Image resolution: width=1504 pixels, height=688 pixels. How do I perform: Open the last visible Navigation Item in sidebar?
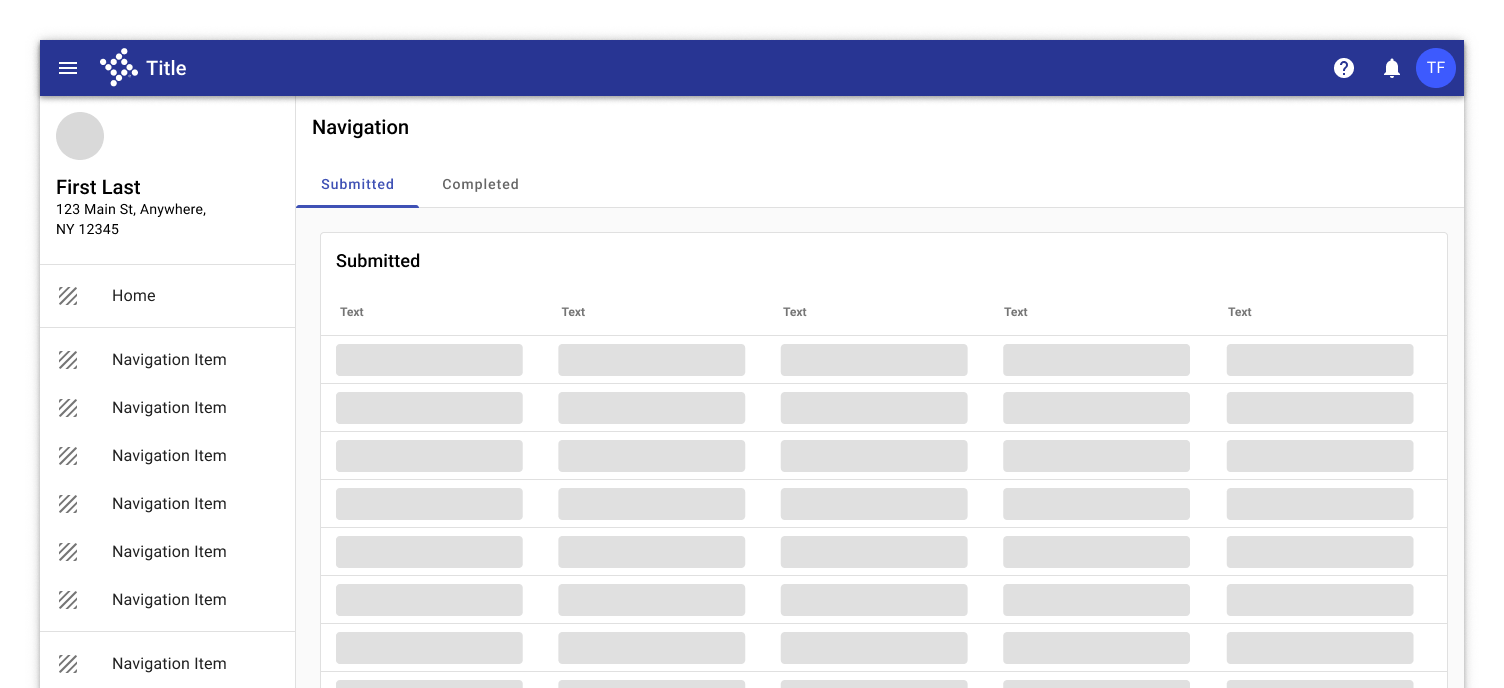[x=168, y=664]
